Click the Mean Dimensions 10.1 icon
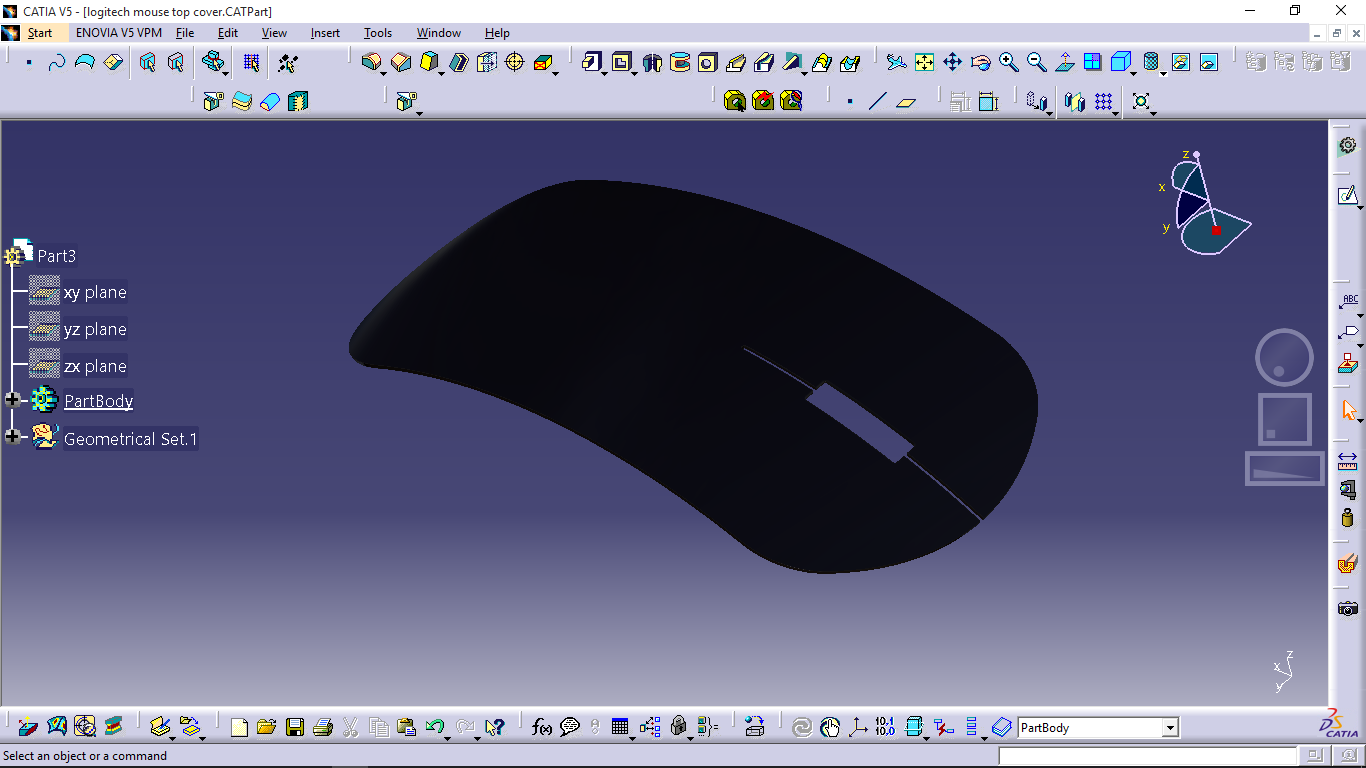Viewport: 1366px width, 768px height. tap(885, 727)
